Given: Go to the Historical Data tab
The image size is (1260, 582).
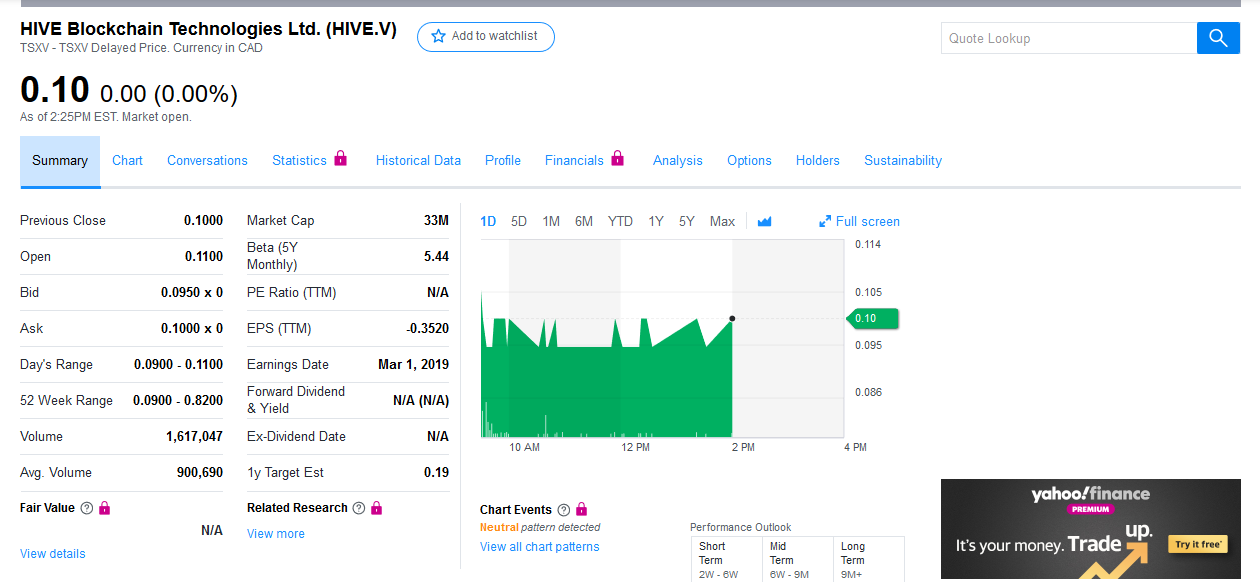Looking at the screenshot, I should 418,160.
